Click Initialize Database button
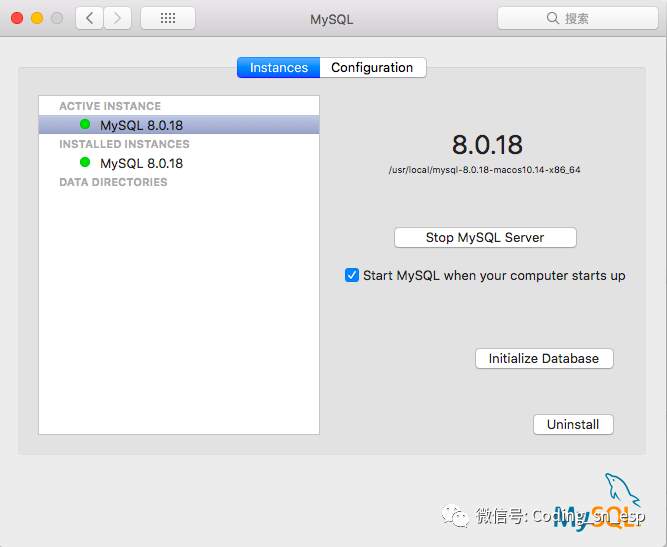 pos(544,359)
